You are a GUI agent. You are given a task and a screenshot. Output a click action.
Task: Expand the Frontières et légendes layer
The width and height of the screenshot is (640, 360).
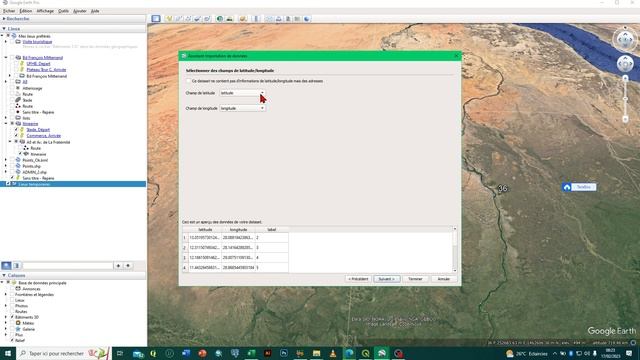pyautogui.click(x=6, y=294)
